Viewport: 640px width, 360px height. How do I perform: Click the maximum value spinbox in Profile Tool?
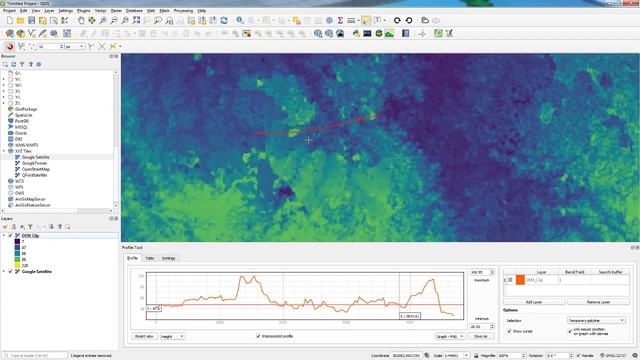point(482,272)
